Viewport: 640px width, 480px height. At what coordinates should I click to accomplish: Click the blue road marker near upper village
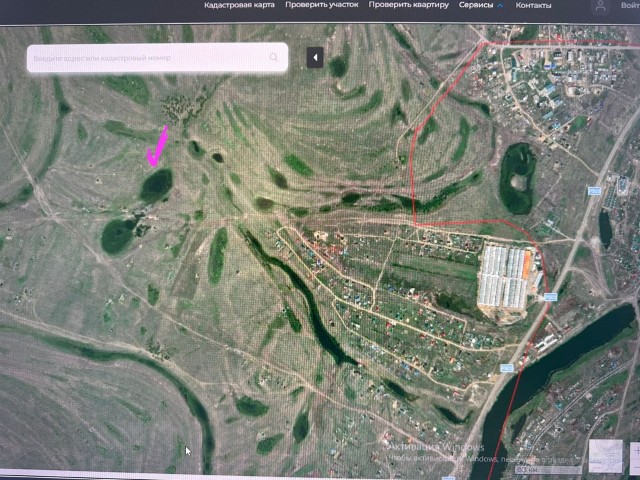[x=594, y=191]
